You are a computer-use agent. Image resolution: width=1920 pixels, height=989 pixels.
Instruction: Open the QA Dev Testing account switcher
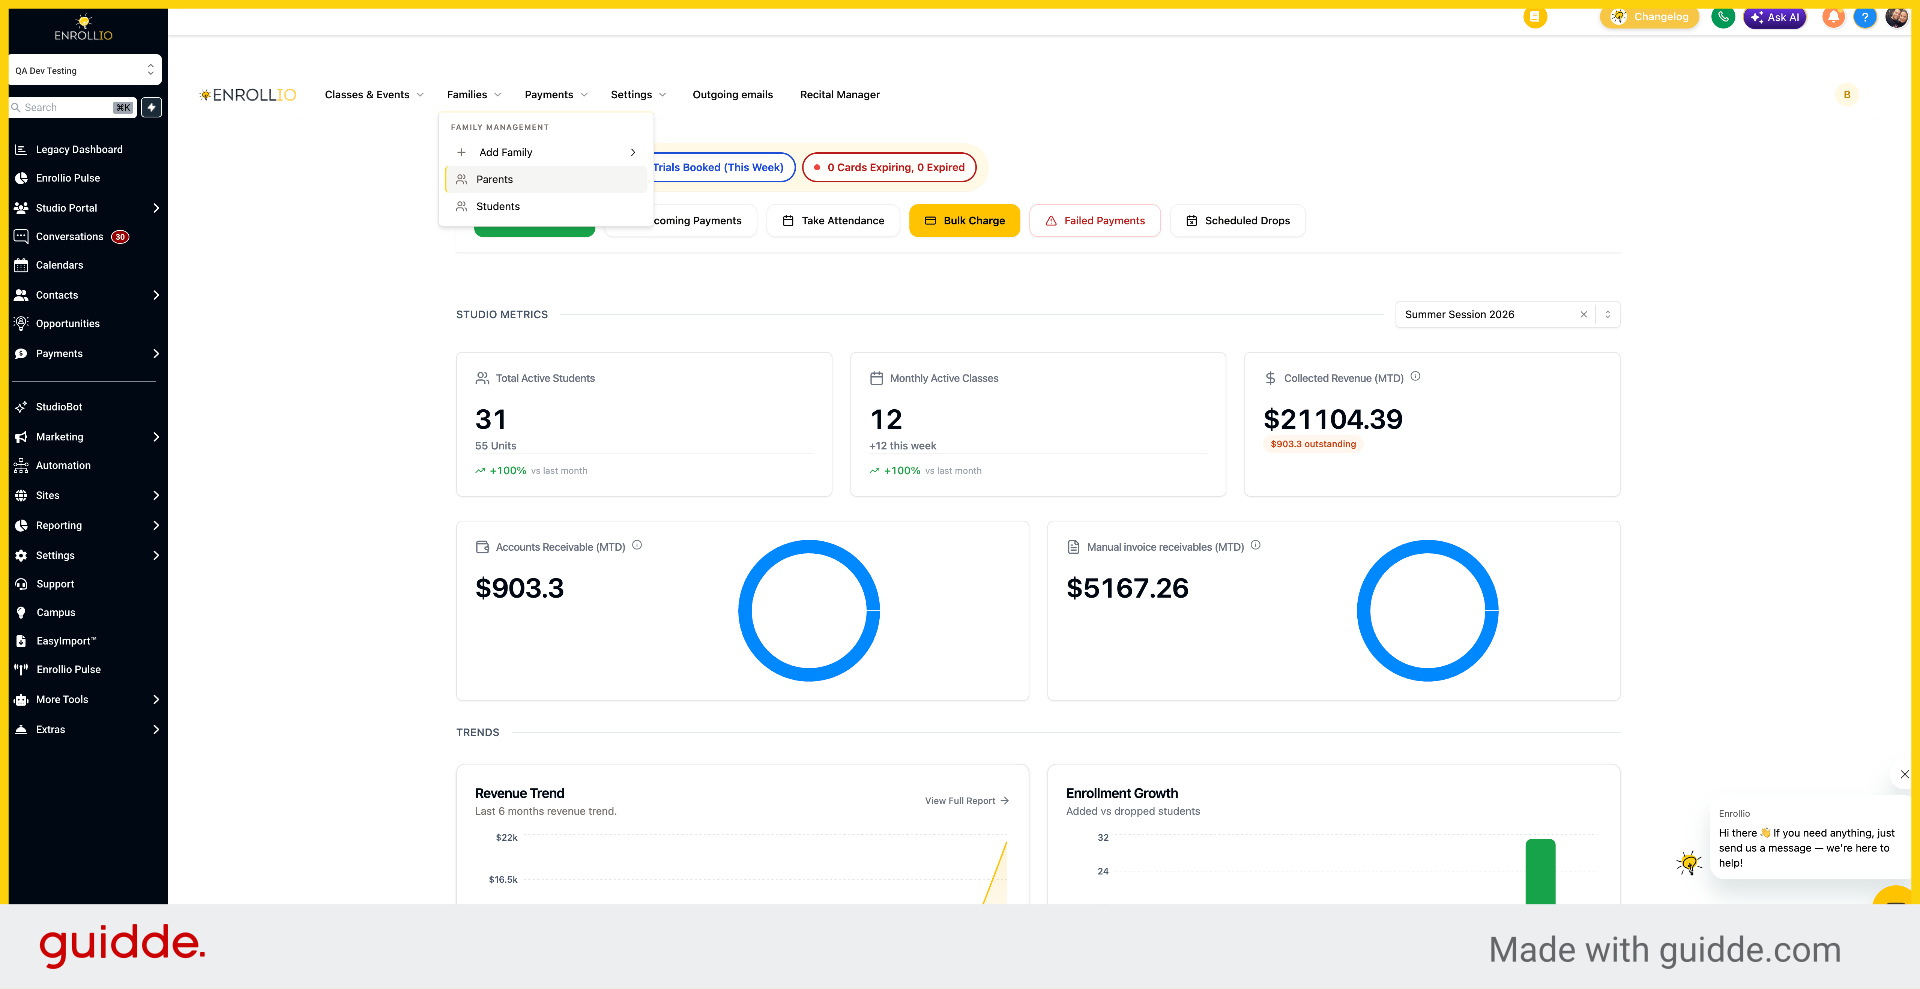[x=85, y=70]
